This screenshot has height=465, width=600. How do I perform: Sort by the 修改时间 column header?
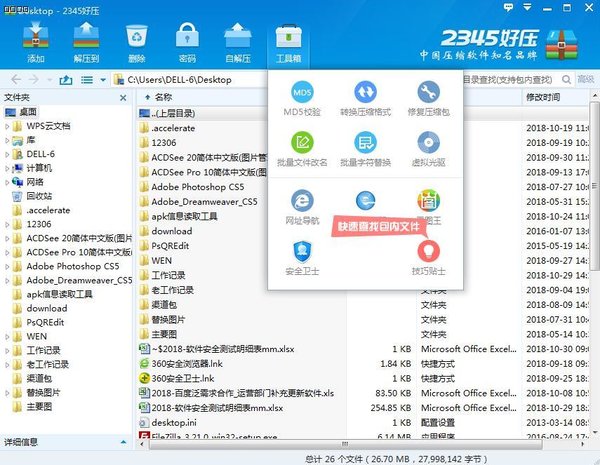click(543, 97)
